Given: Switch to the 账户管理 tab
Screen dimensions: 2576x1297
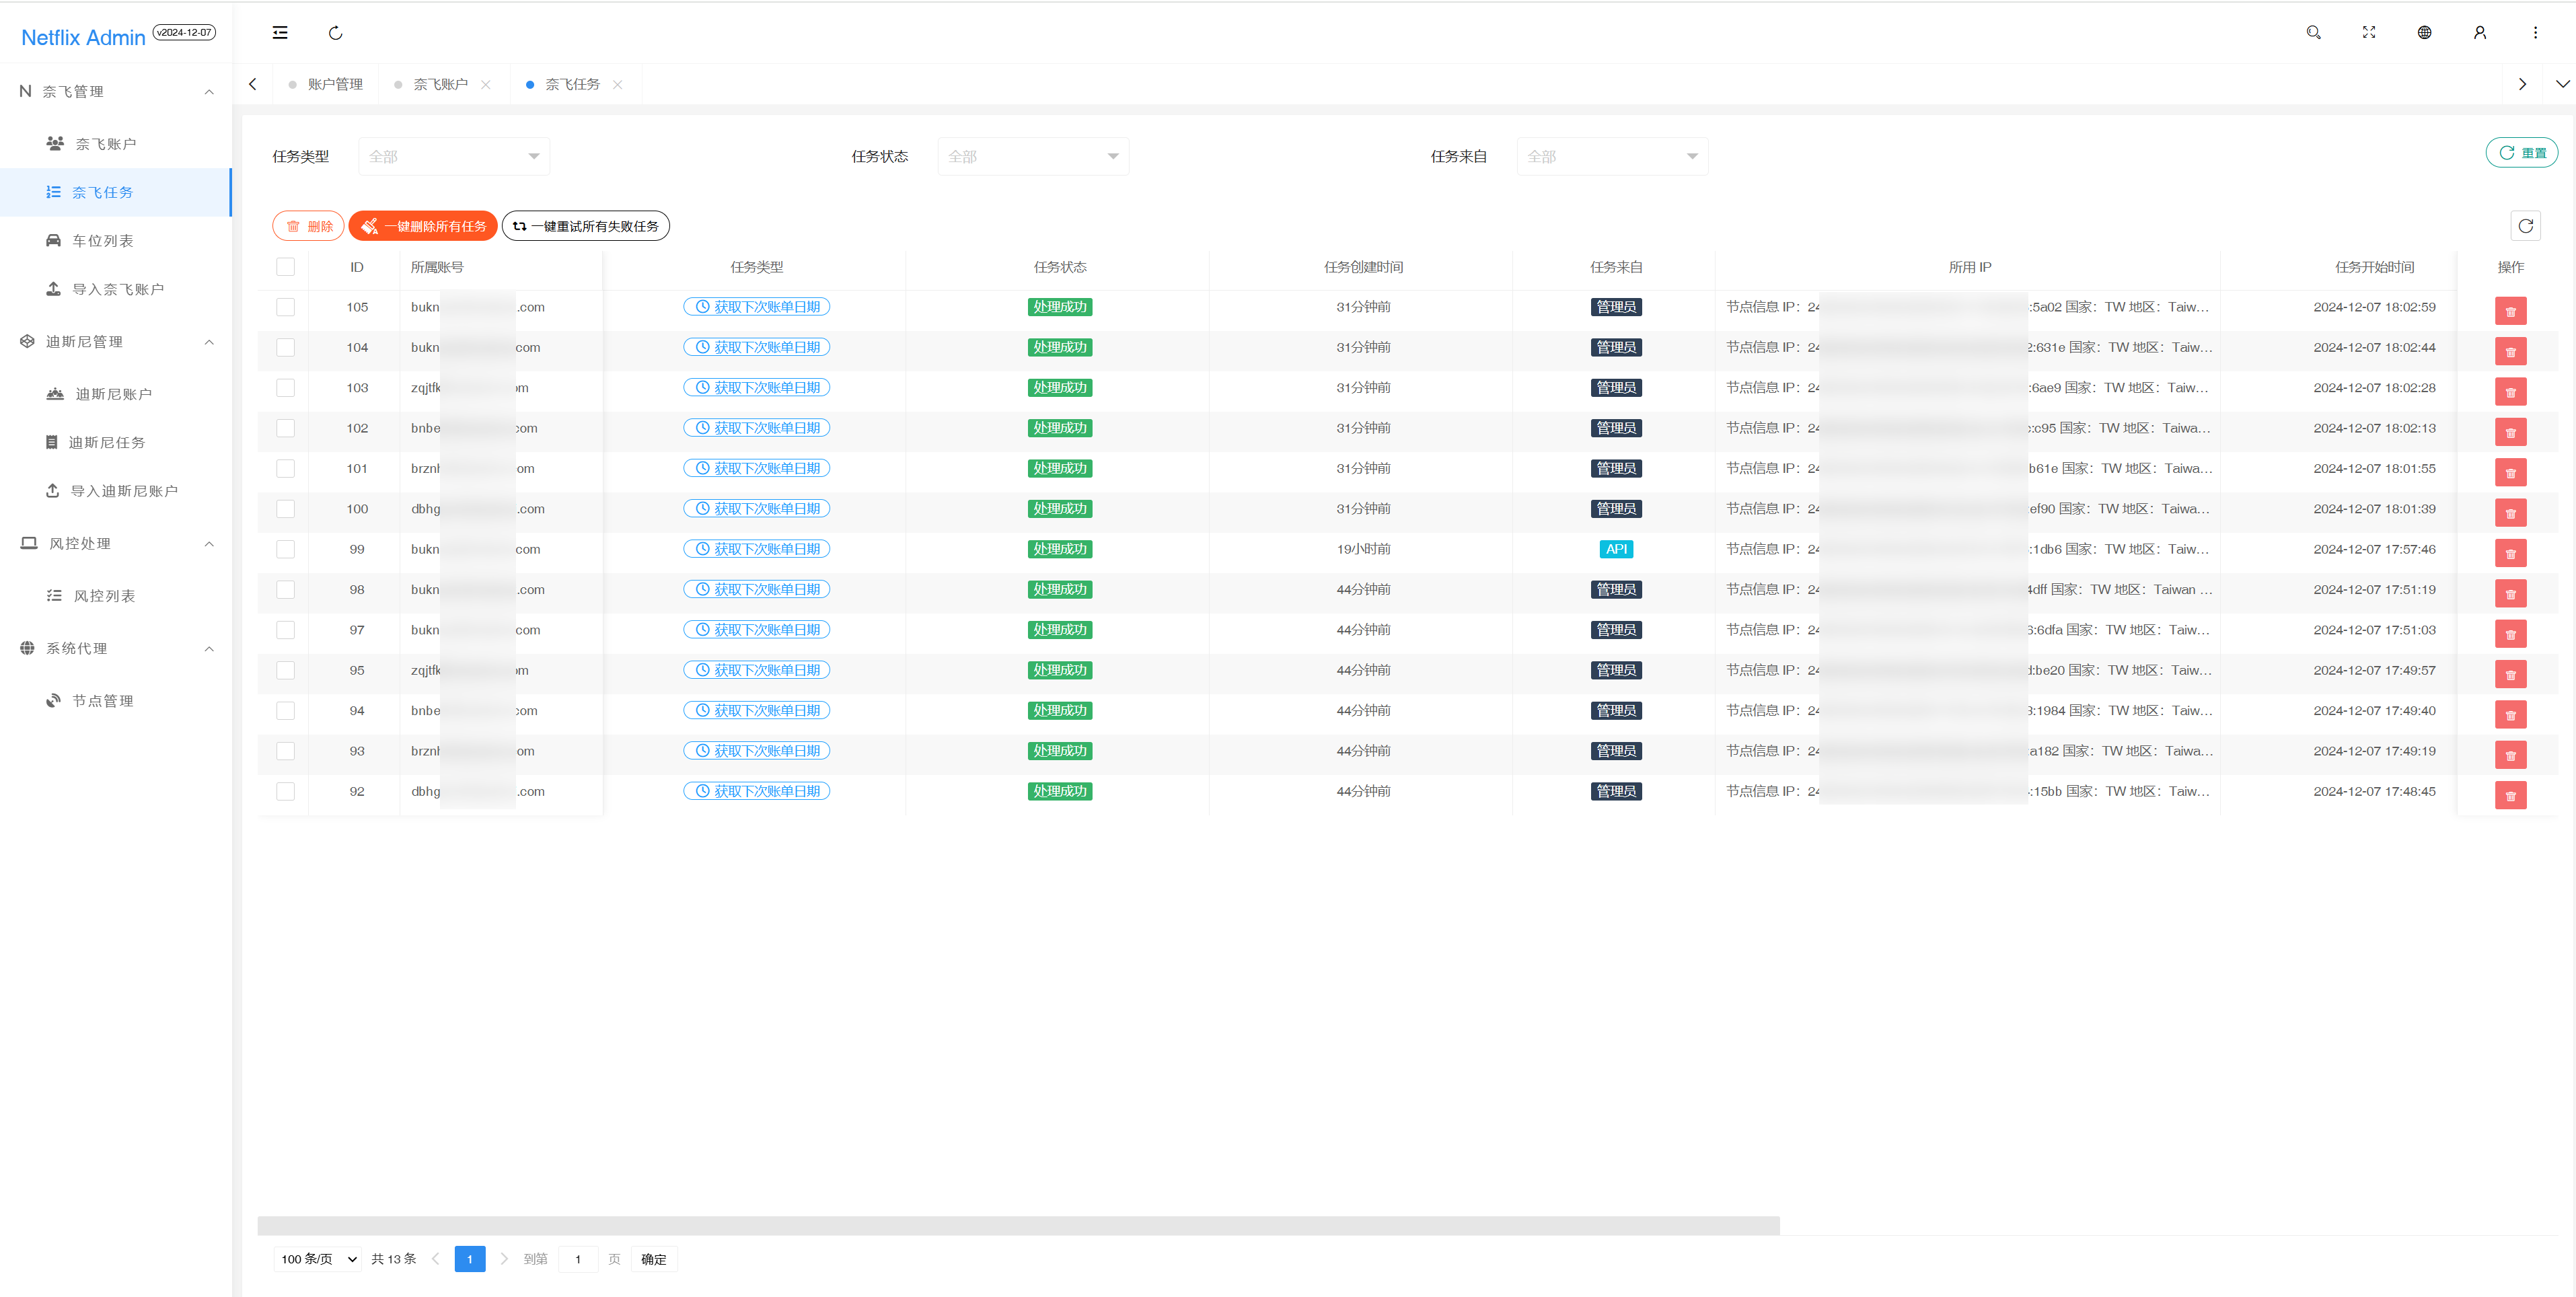Looking at the screenshot, I should [x=326, y=84].
